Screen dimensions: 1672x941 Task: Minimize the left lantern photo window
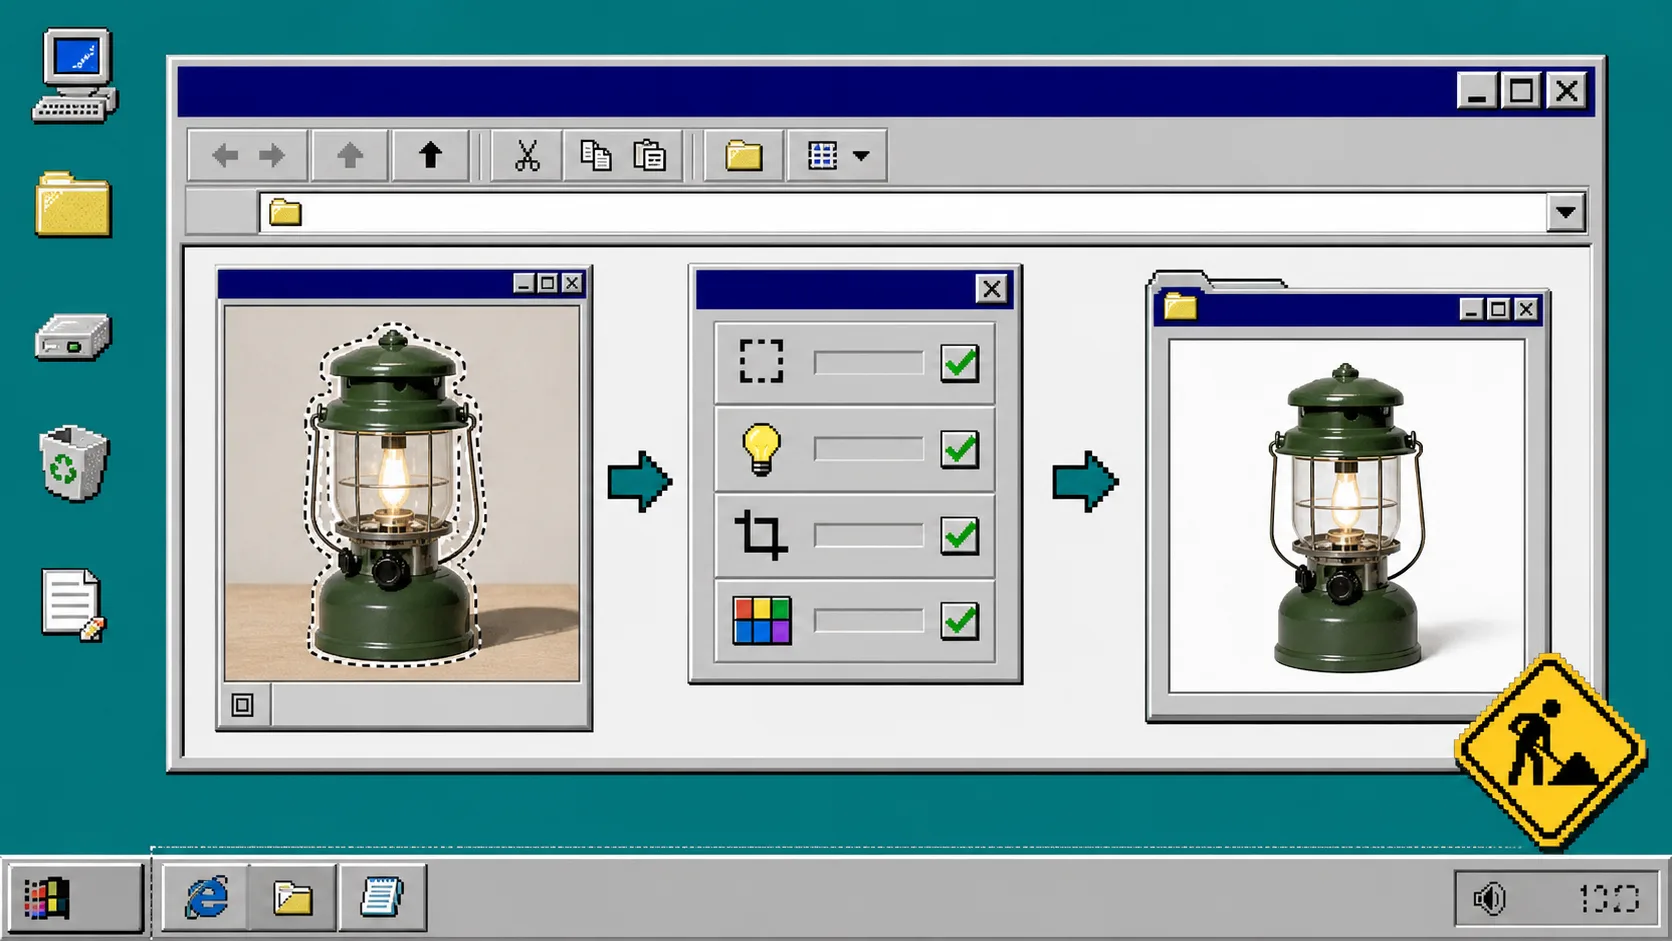pos(524,283)
